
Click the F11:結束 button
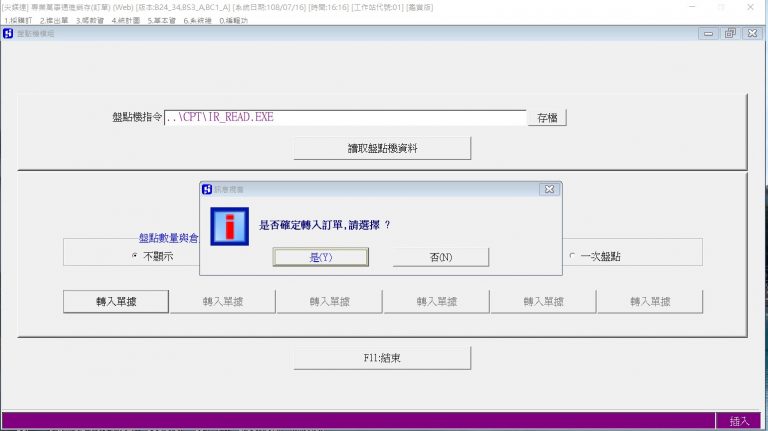(382, 358)
